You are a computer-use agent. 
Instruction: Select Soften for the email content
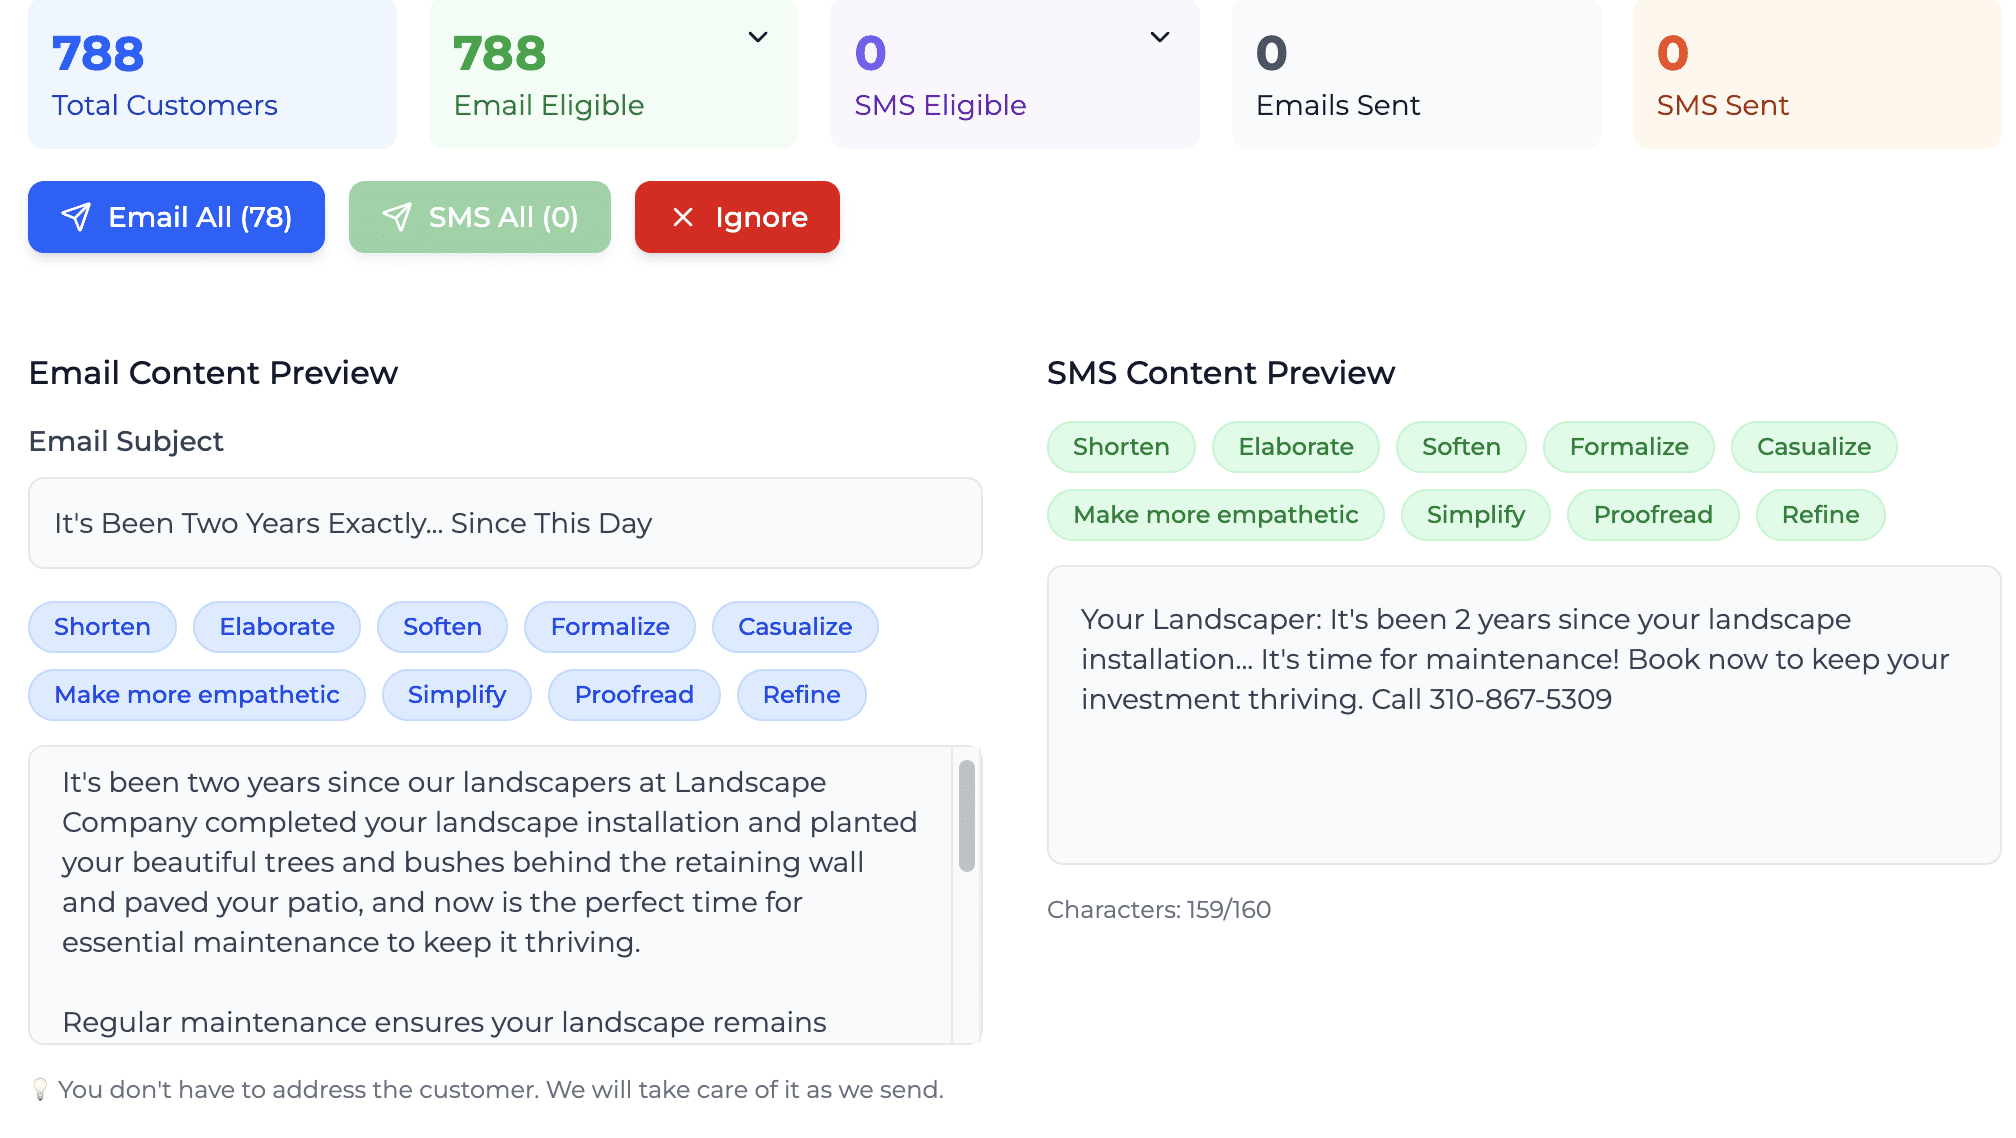coord(442,627)
